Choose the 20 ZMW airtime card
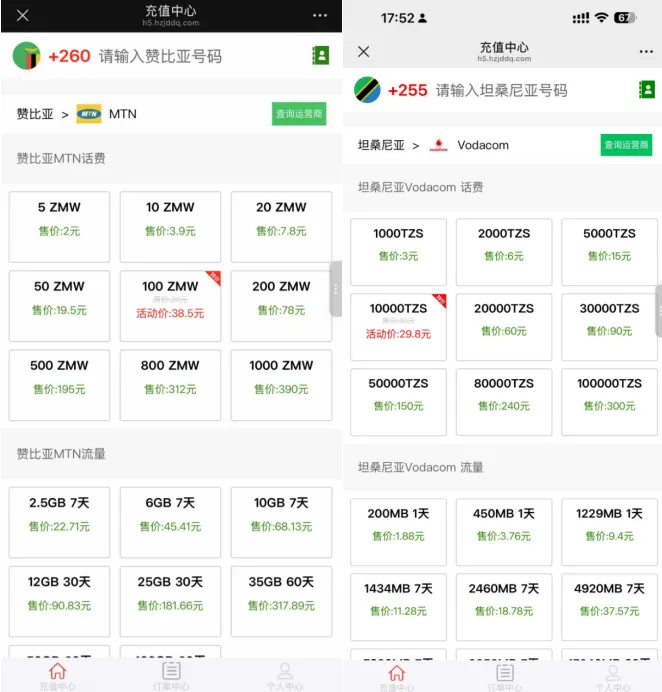Image resolution: width=662 pixels, height=692 pixels. click(281, 227)
